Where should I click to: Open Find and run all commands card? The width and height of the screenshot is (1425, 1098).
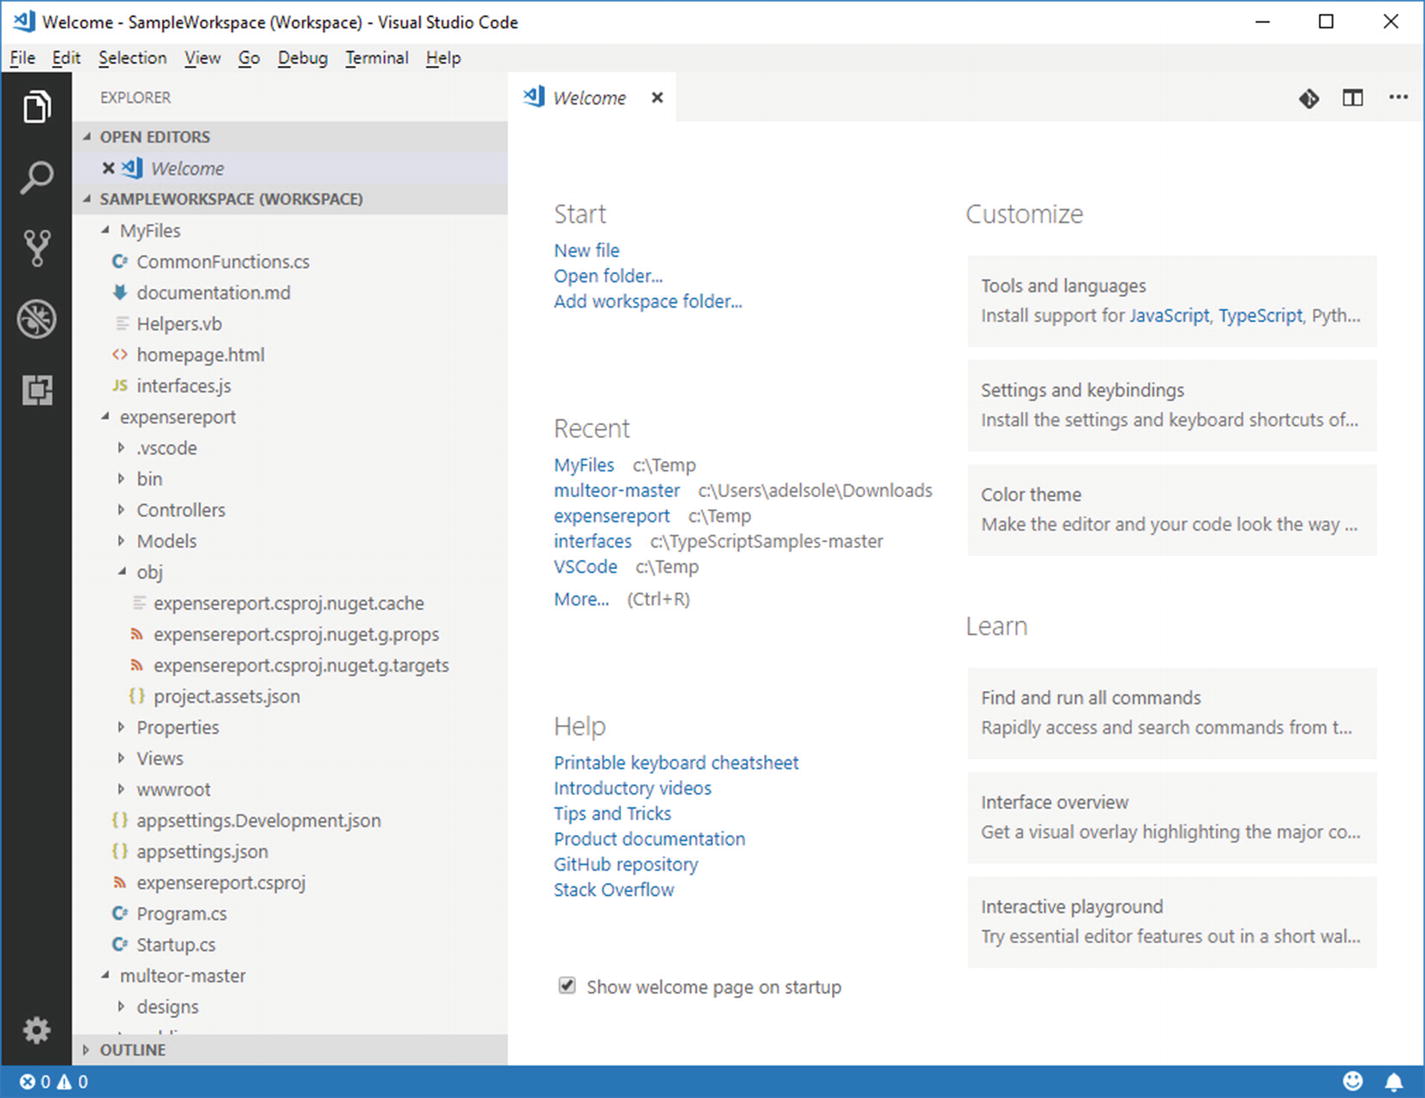[x=1172, y=713]
